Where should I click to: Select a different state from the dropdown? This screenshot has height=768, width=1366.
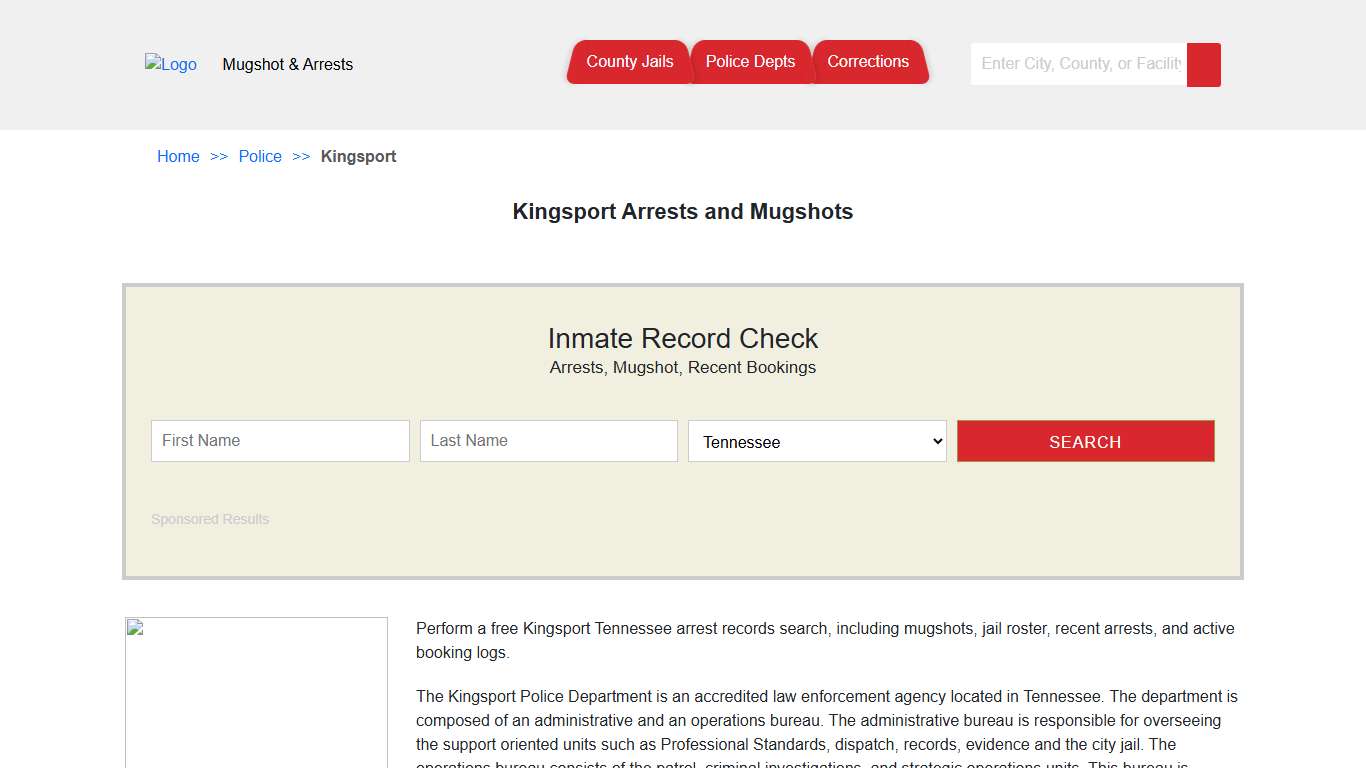(x=816, y=441)
